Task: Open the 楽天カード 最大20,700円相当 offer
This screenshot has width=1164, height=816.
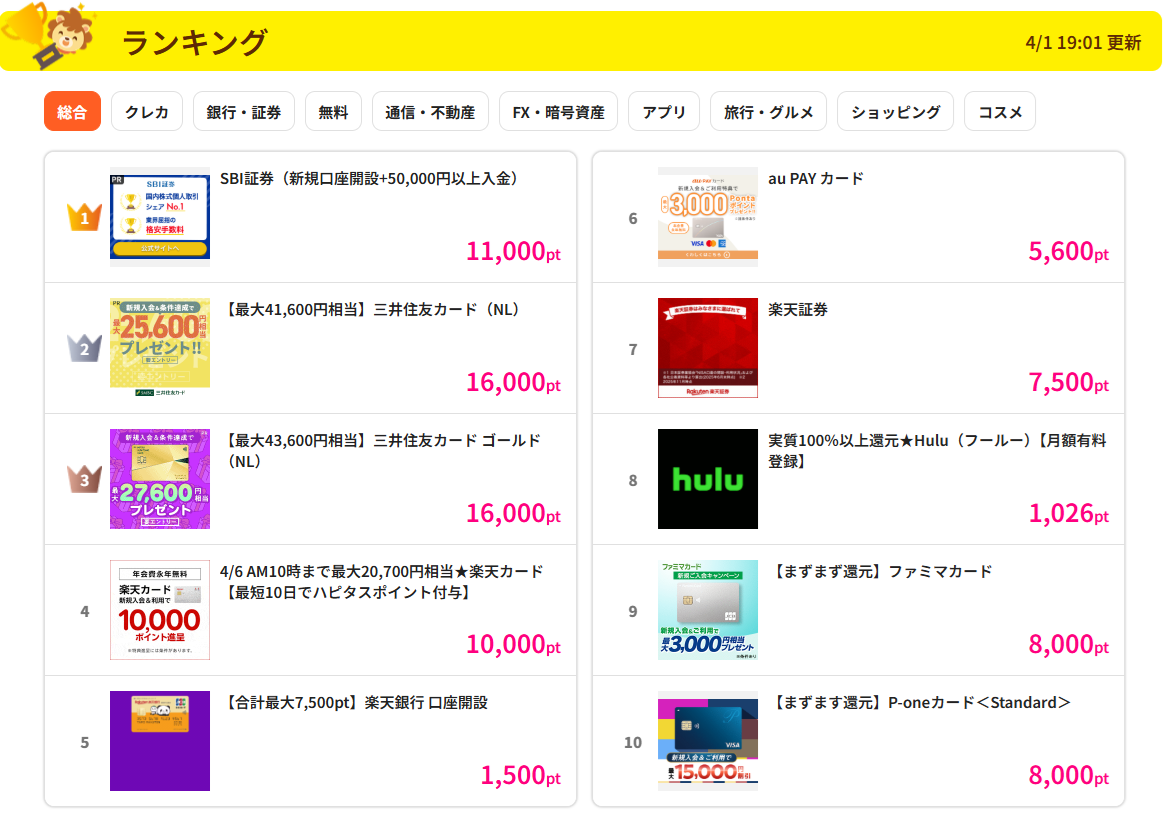Action: pyautogui.click(x=382, y=581)
